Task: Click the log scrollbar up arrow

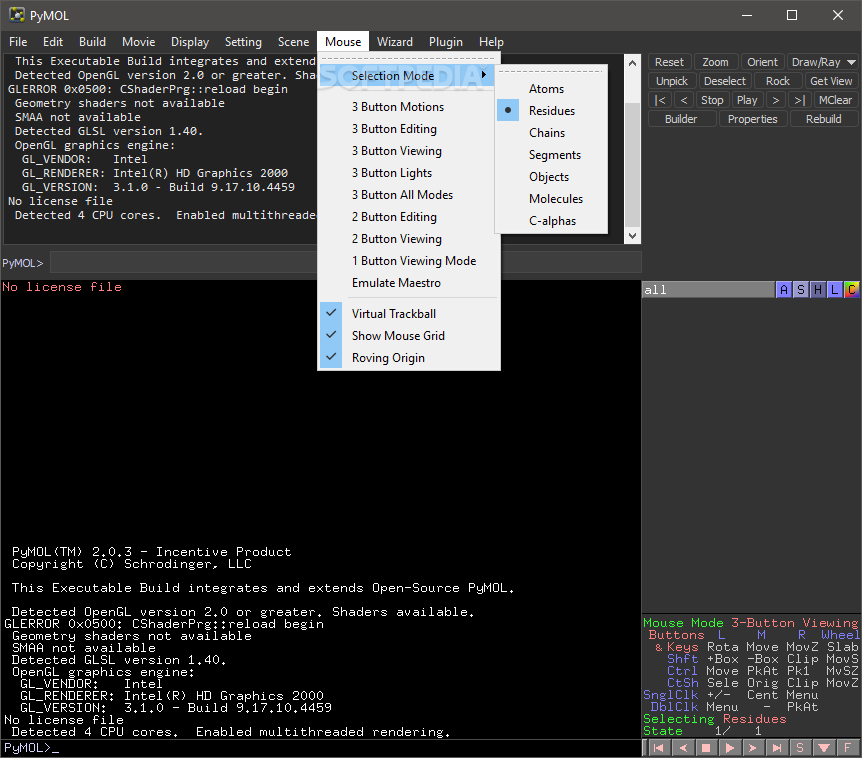Action: coord(632,63)
